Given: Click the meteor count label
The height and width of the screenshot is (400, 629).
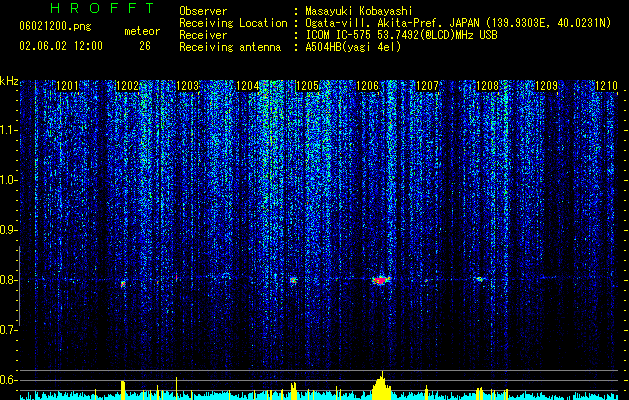Looking at the screenshot, I should coord(142,31).
